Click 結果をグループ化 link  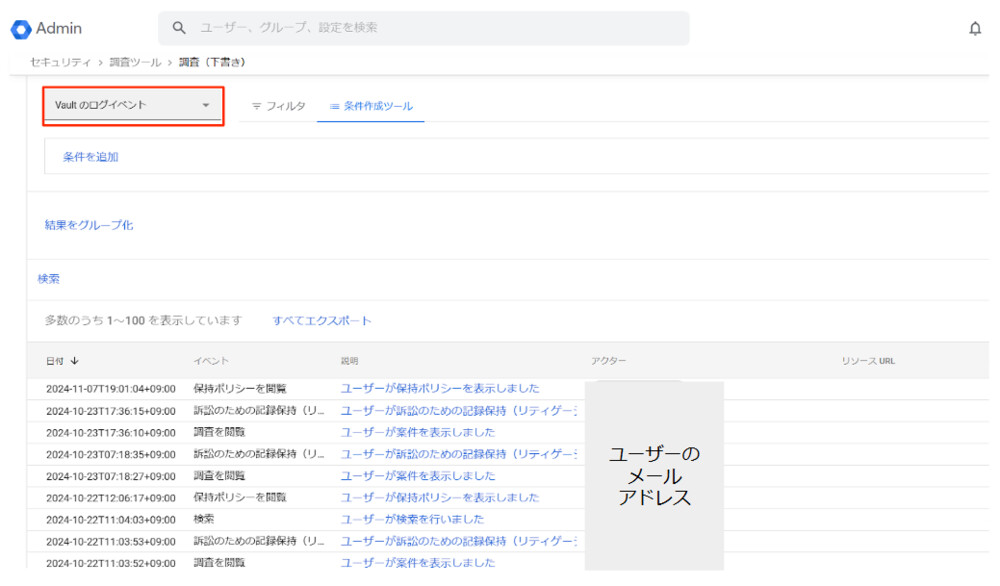(x=89, y=225)
